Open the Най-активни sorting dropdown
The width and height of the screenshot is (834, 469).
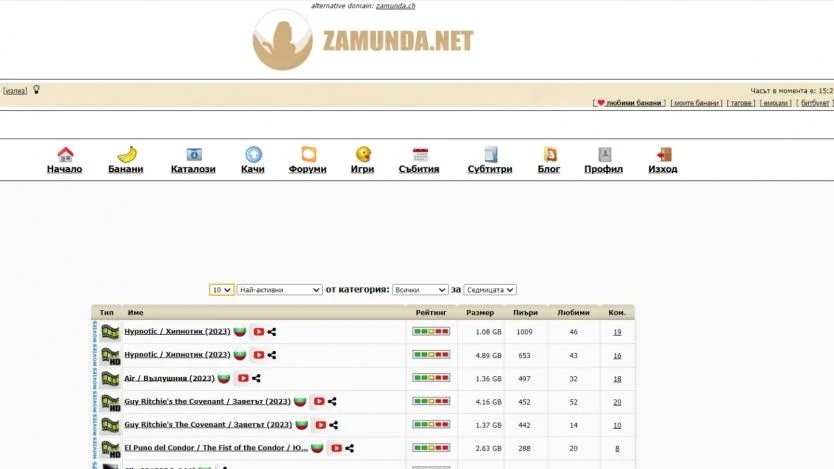coord(279,290)
